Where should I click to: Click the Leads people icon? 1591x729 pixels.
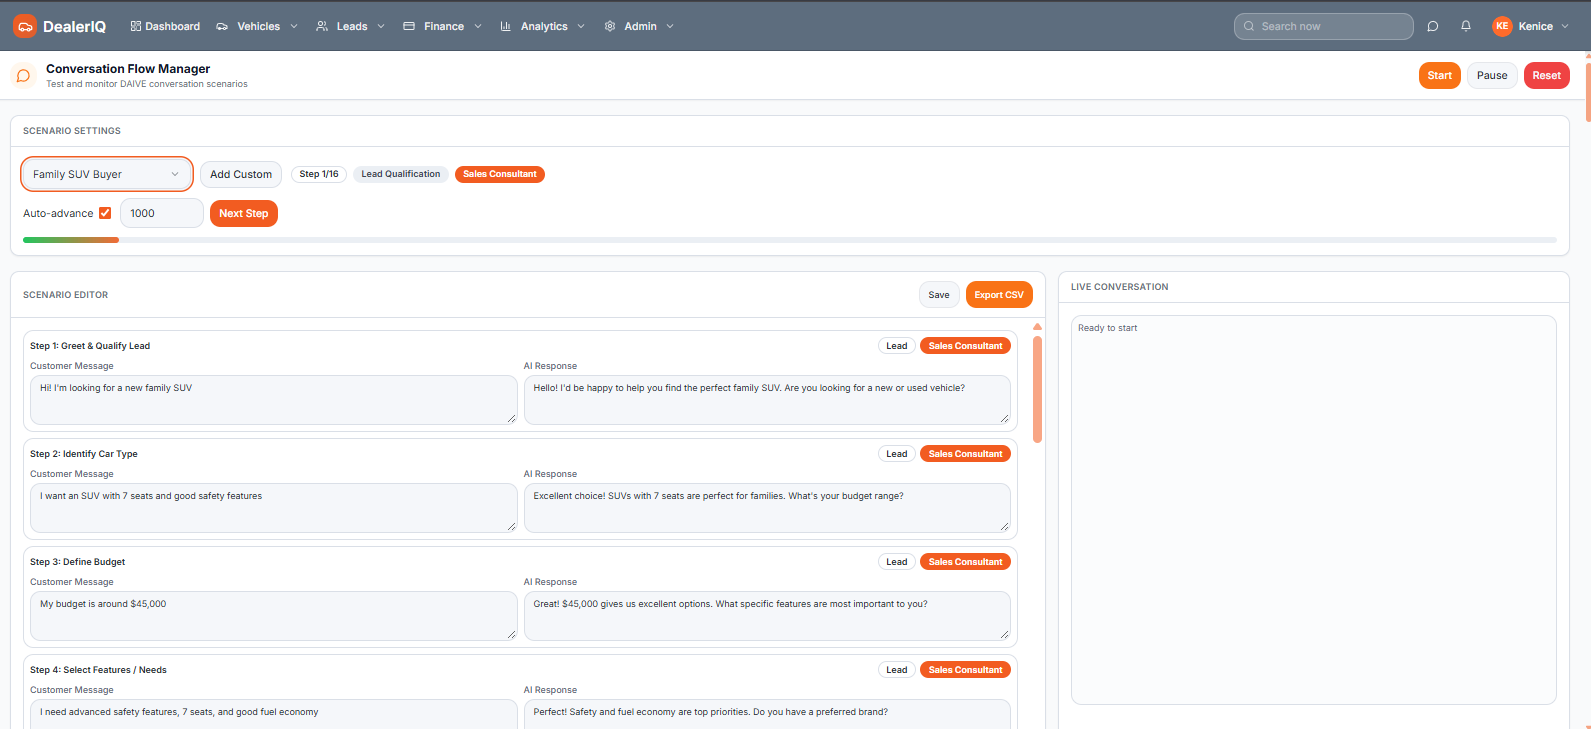[322, 26]
